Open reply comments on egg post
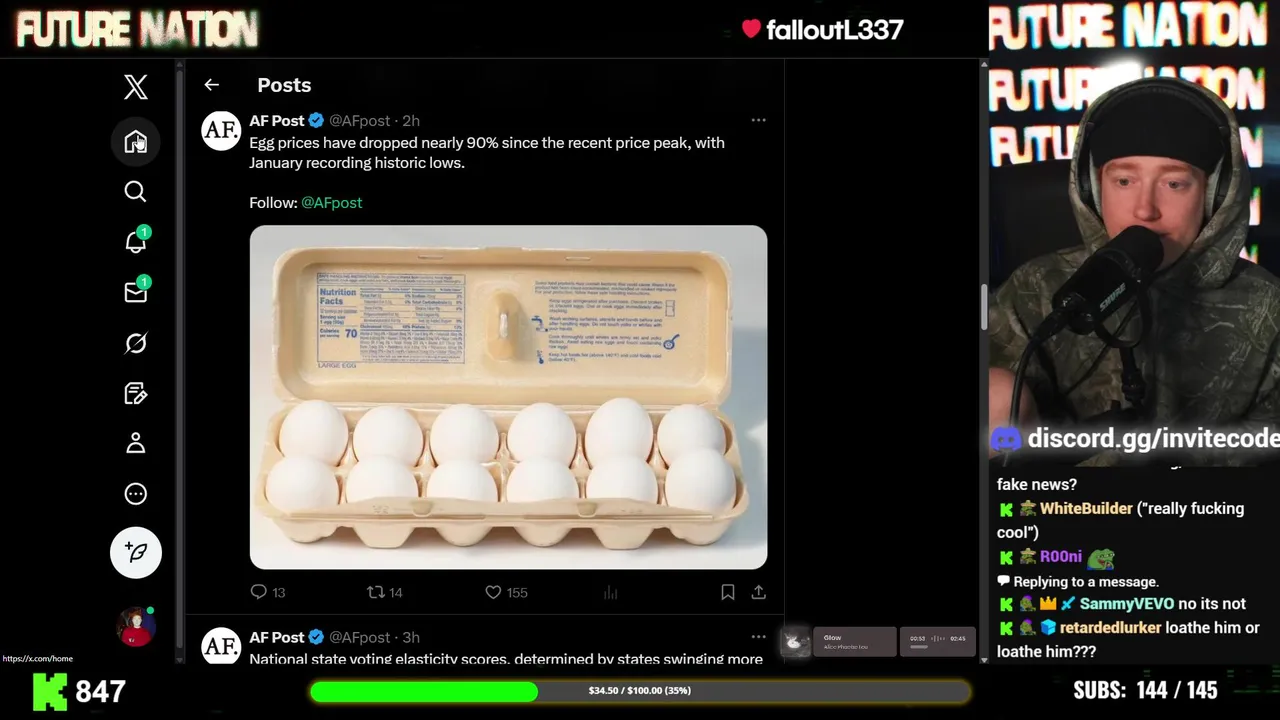Viewport: 1280px width, 720px height. pos(268,592)
